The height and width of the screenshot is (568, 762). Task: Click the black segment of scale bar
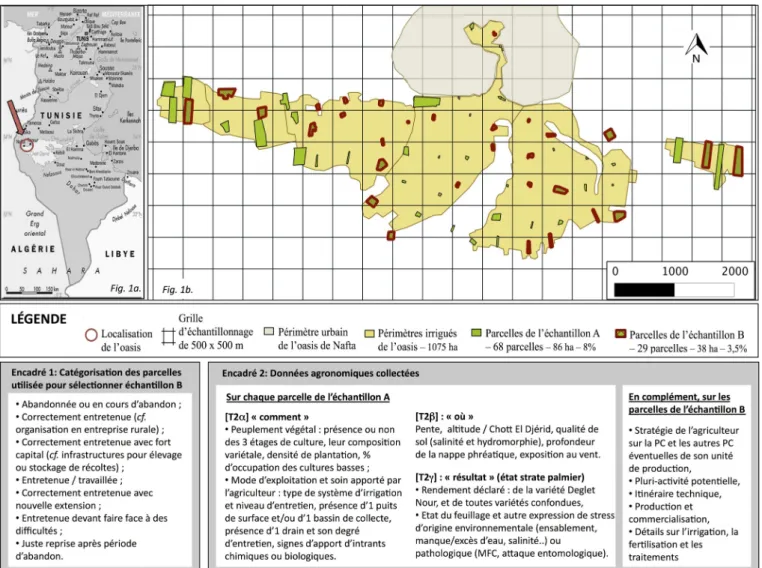pos(644,290)
